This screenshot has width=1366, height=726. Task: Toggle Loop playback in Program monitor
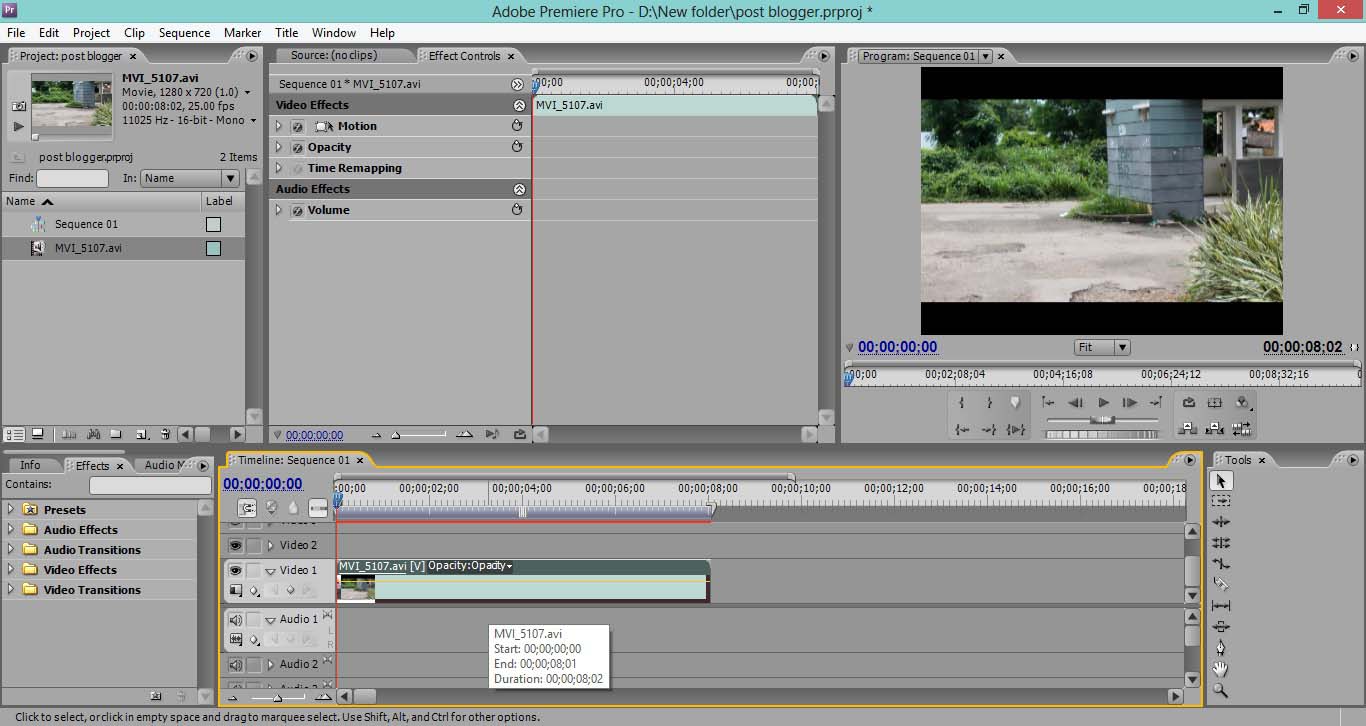pos(1188,403)
